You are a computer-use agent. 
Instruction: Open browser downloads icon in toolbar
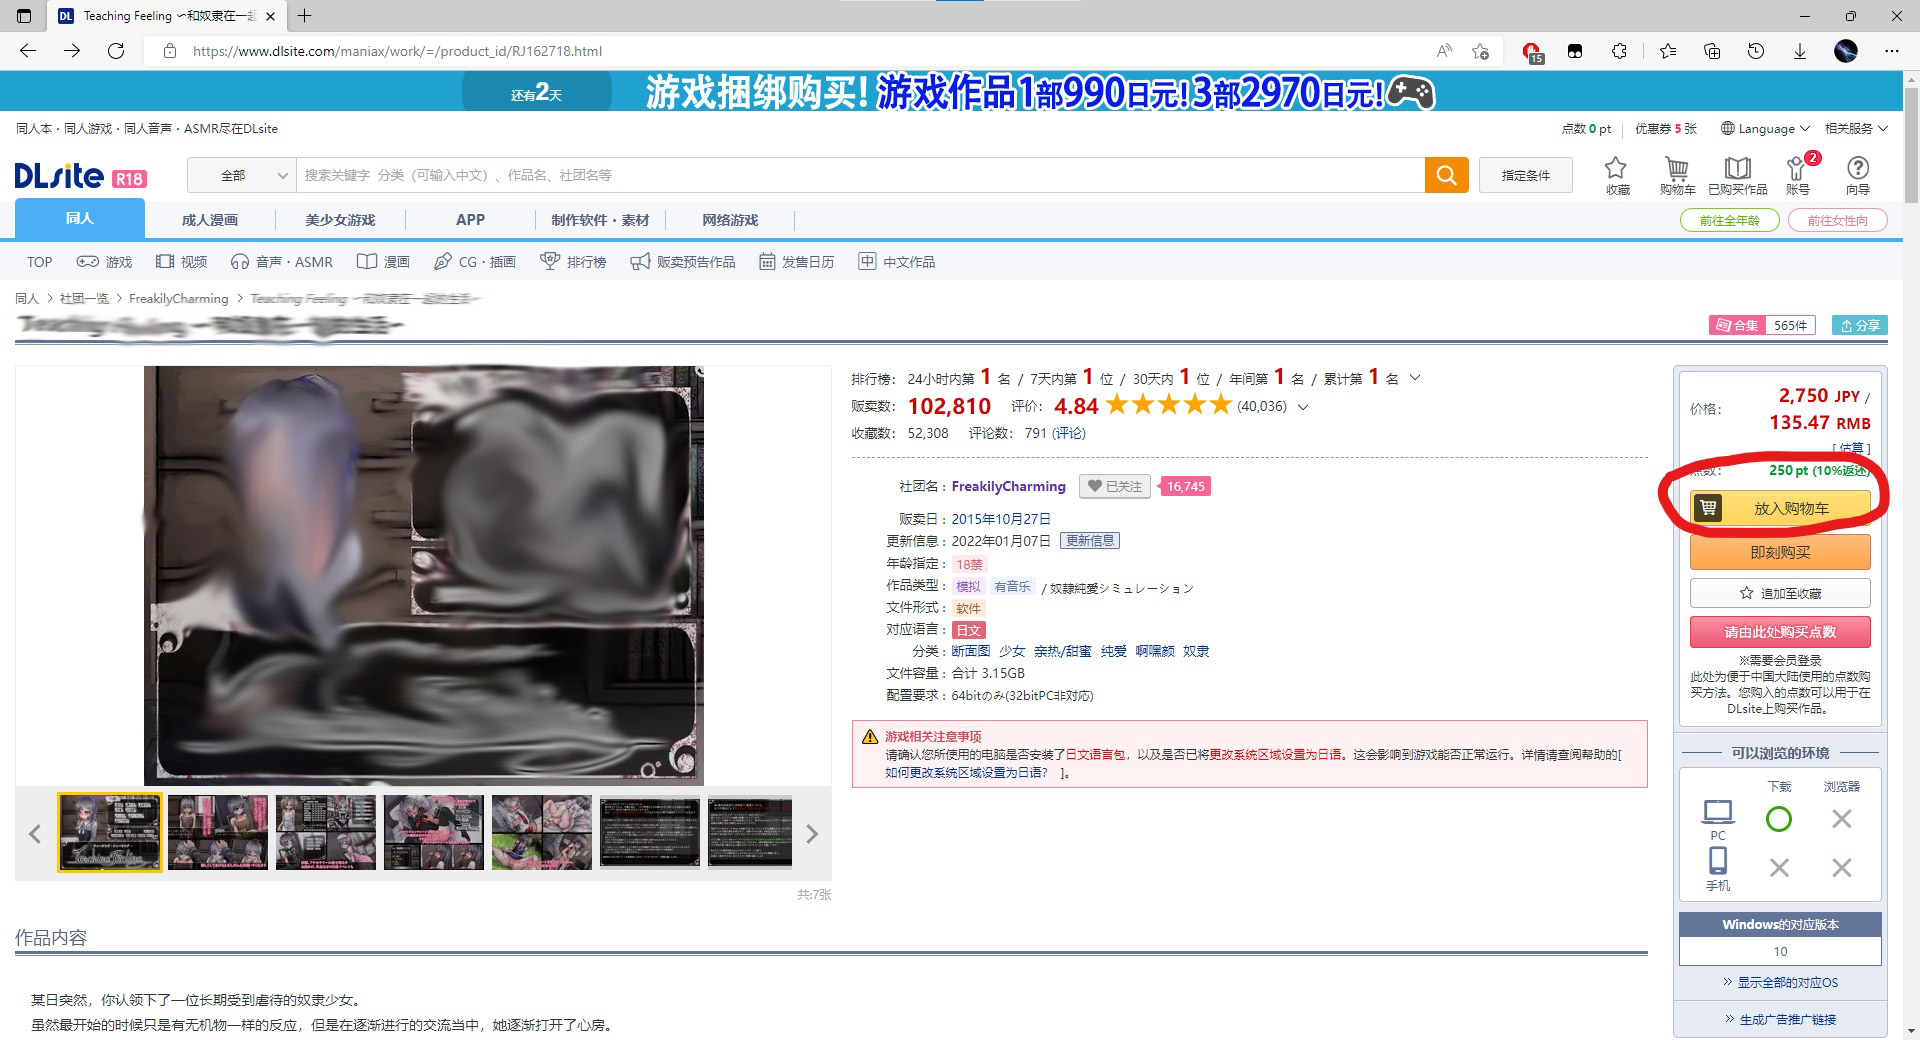point(1800,51)
